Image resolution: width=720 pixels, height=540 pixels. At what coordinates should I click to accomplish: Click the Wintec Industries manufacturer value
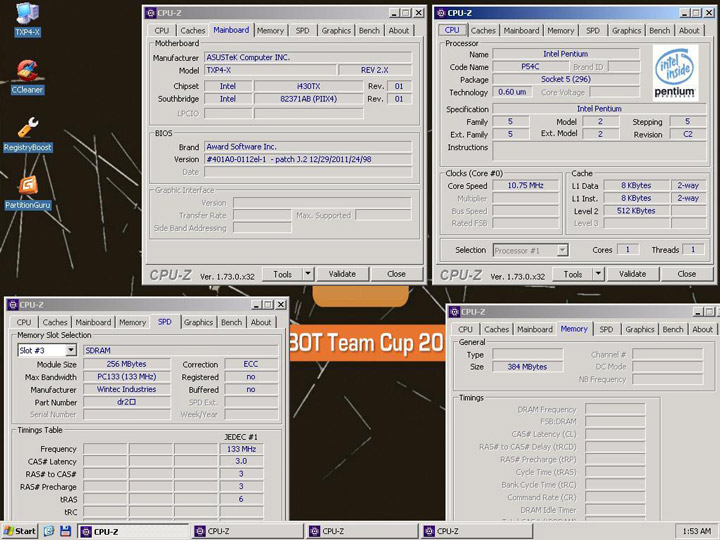[126, 389]
